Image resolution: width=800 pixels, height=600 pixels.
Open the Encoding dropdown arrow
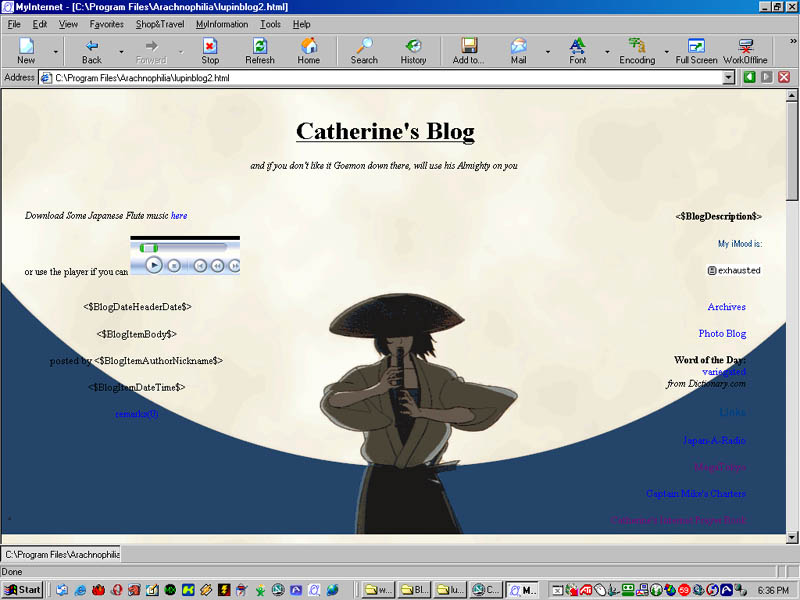(x=666, y=52)
